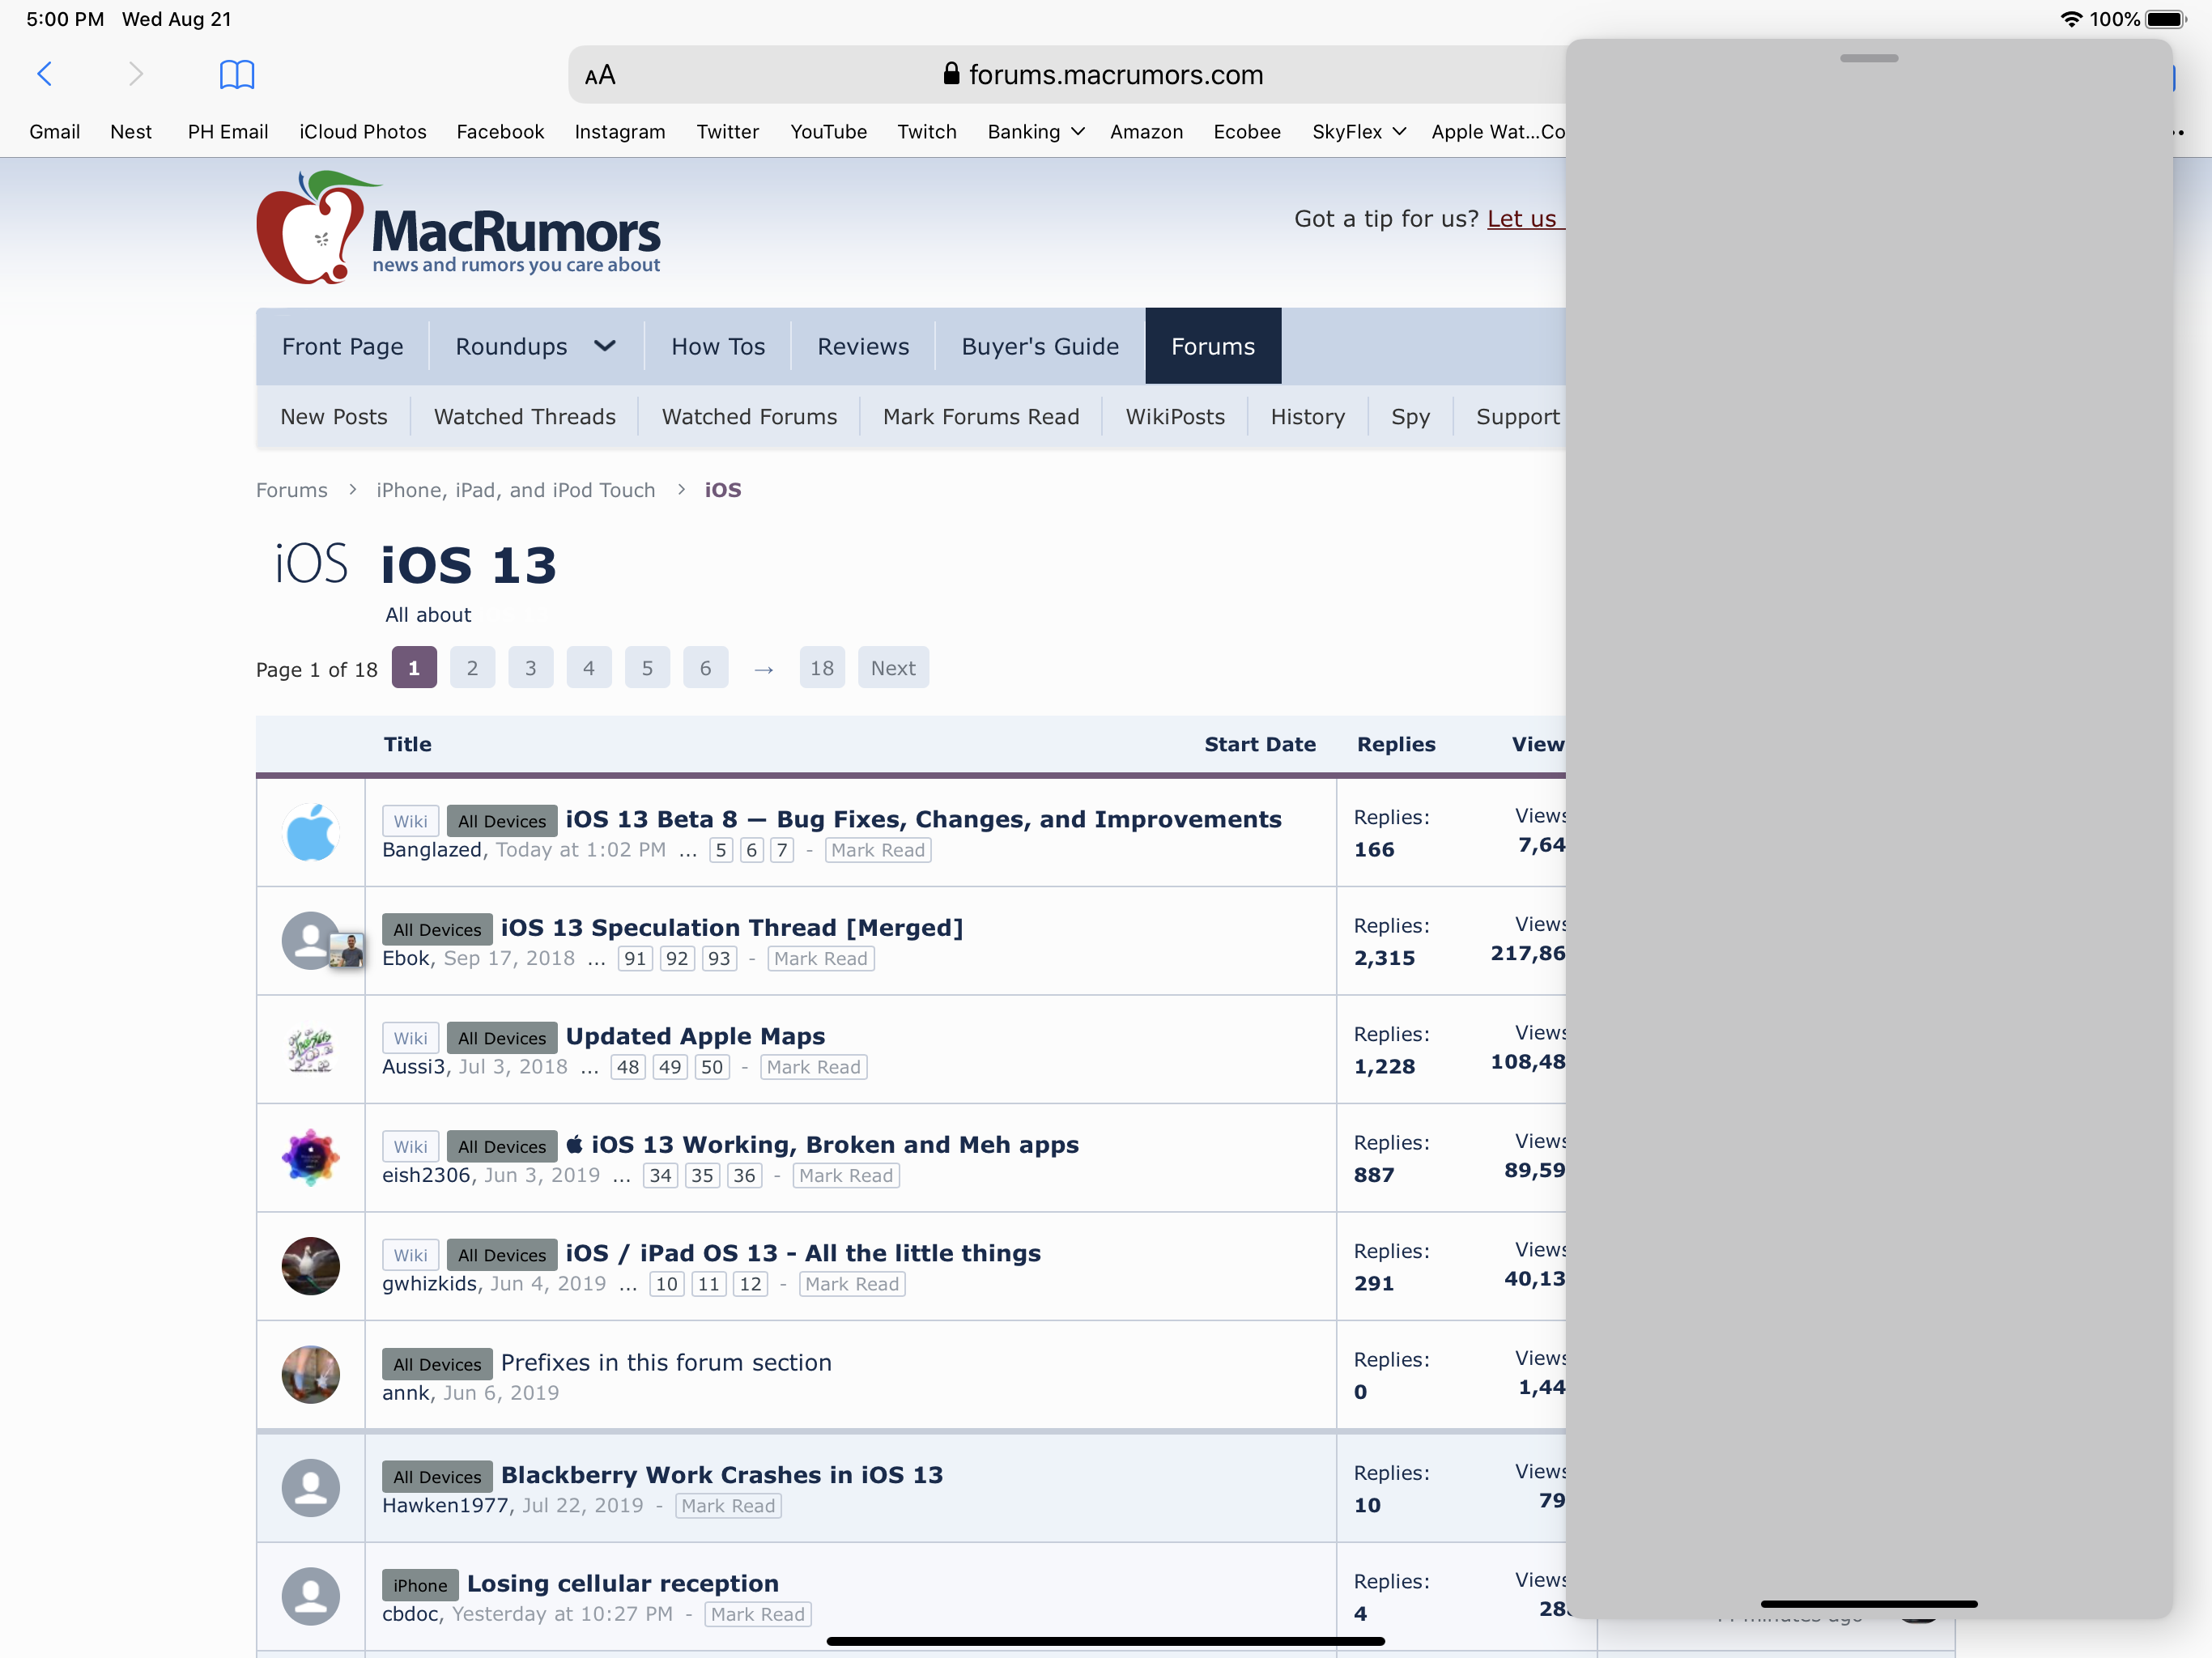Viewport: 2212px width, 1658px height.
Task: Click the Next page button
Action: (892, 668)
